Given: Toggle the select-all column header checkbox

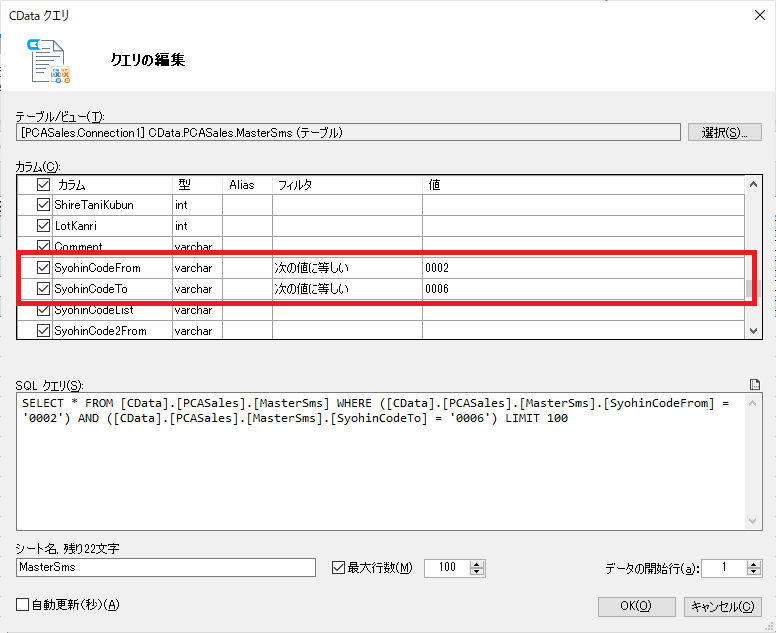Looking at the screenshot, I should [x=44, y=185].
